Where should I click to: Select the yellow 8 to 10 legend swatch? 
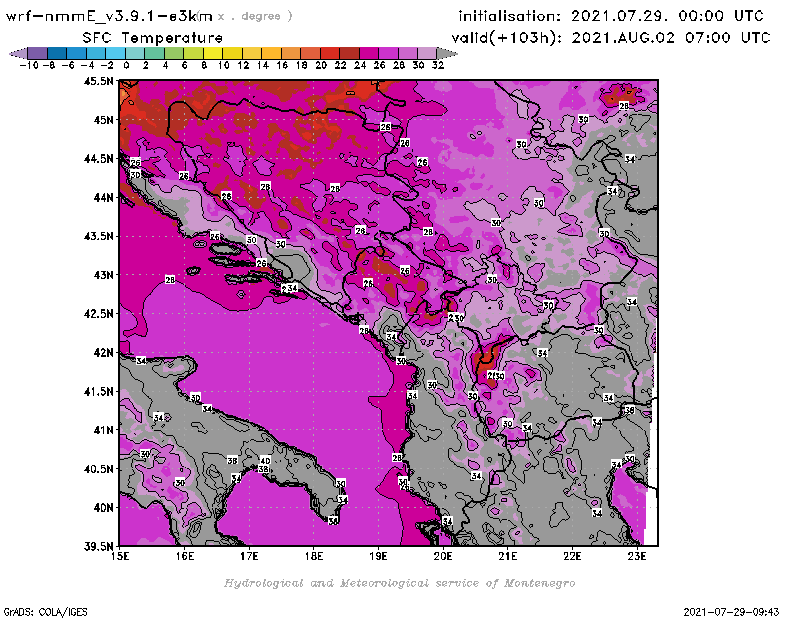(213, 53)
